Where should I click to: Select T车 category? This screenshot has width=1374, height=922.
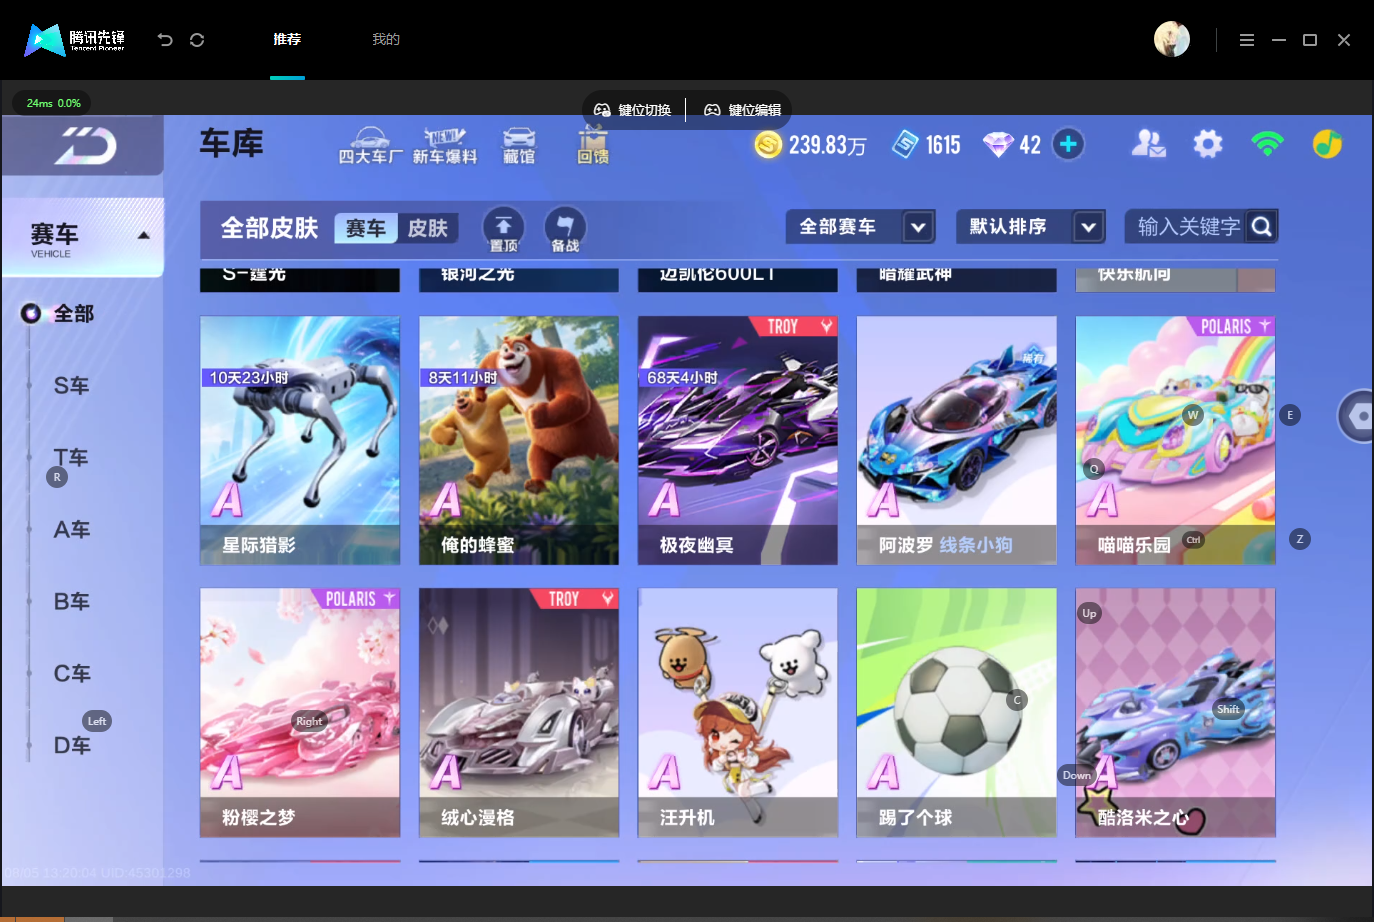72,458
